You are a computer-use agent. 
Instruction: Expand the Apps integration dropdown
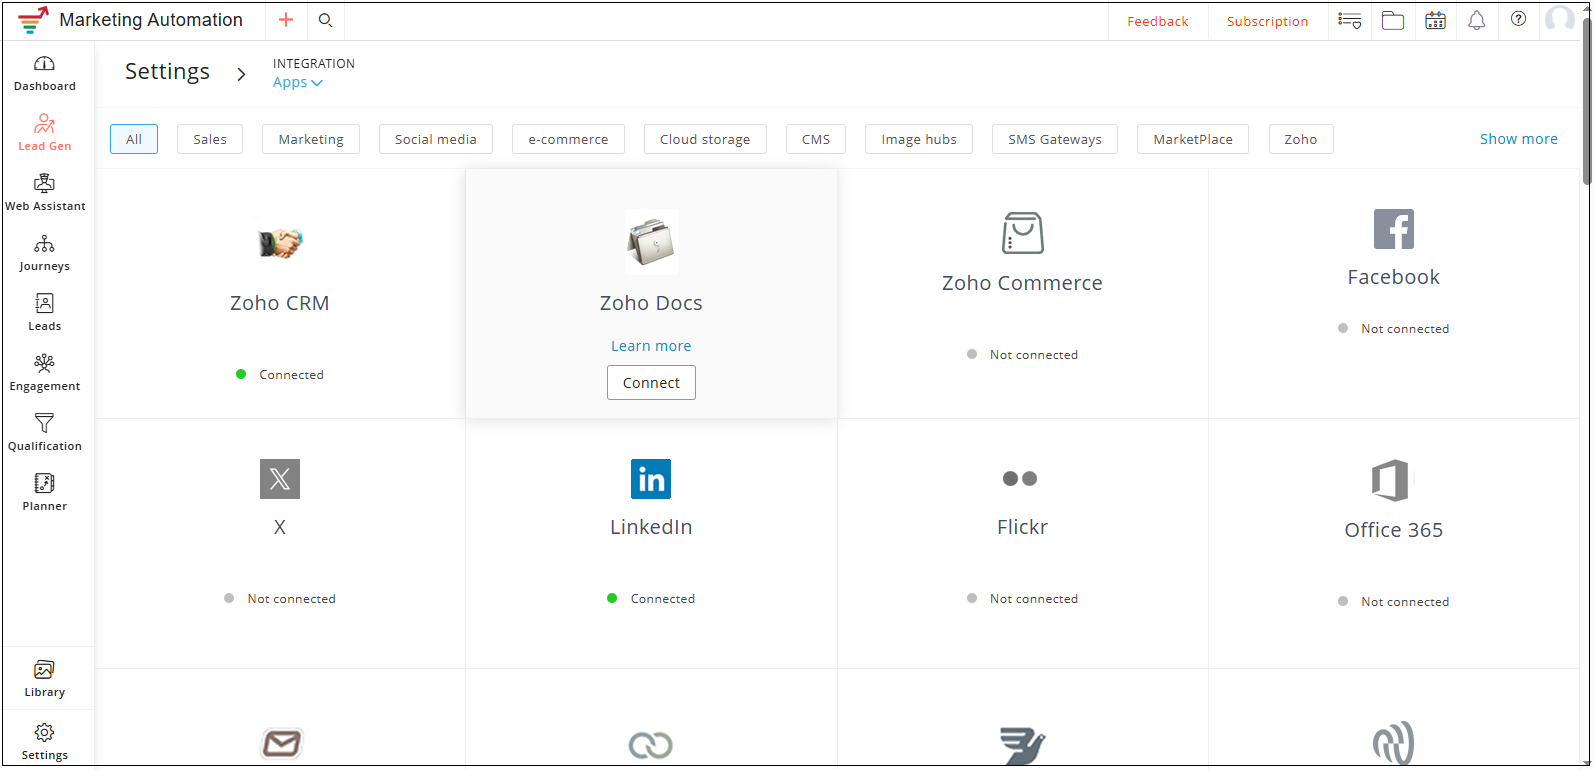pyautogui.click(x=298, y=82)
